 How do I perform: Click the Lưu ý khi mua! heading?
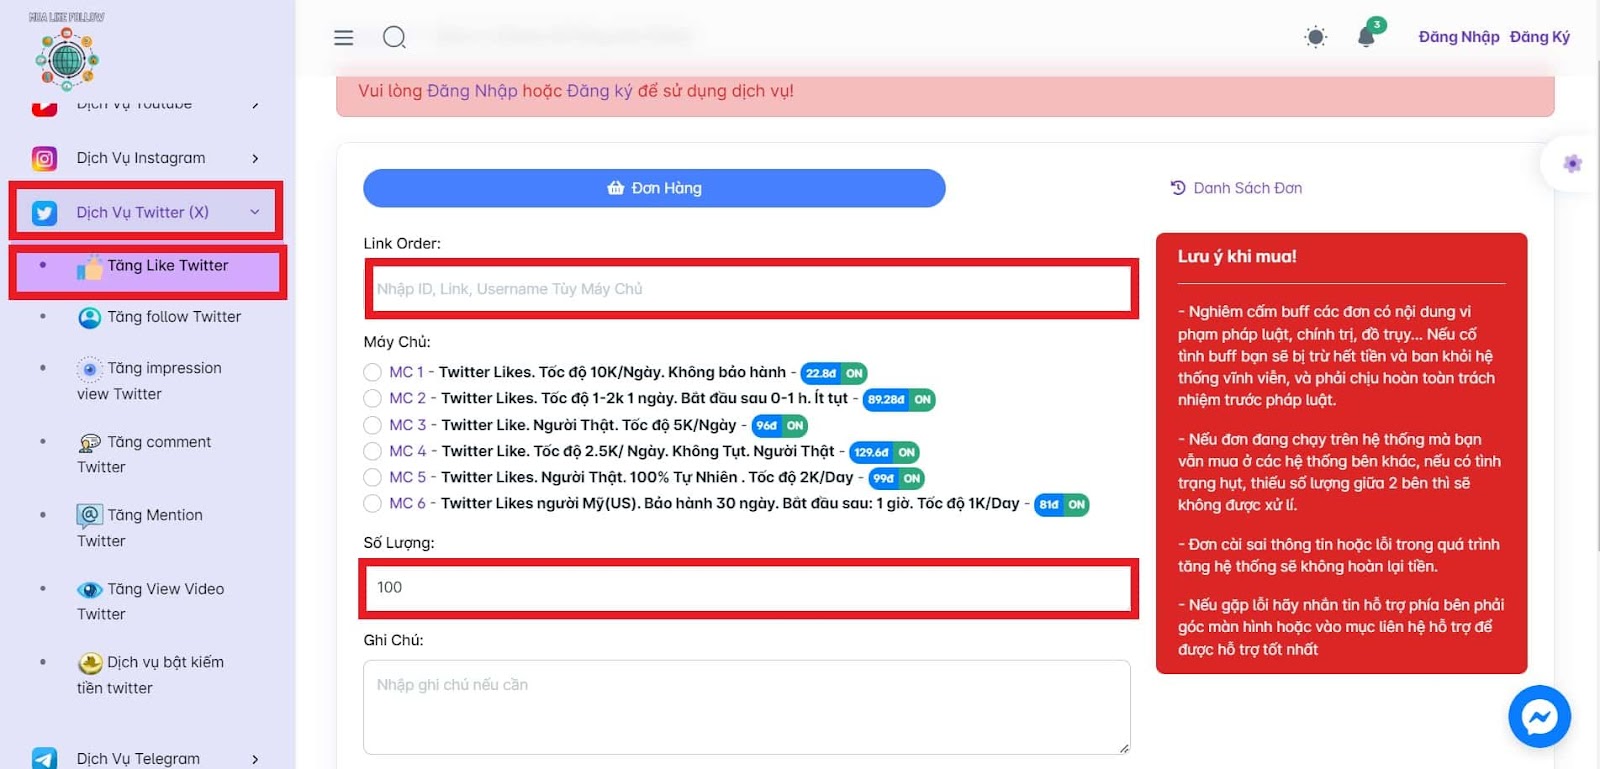click(1237, 257)
